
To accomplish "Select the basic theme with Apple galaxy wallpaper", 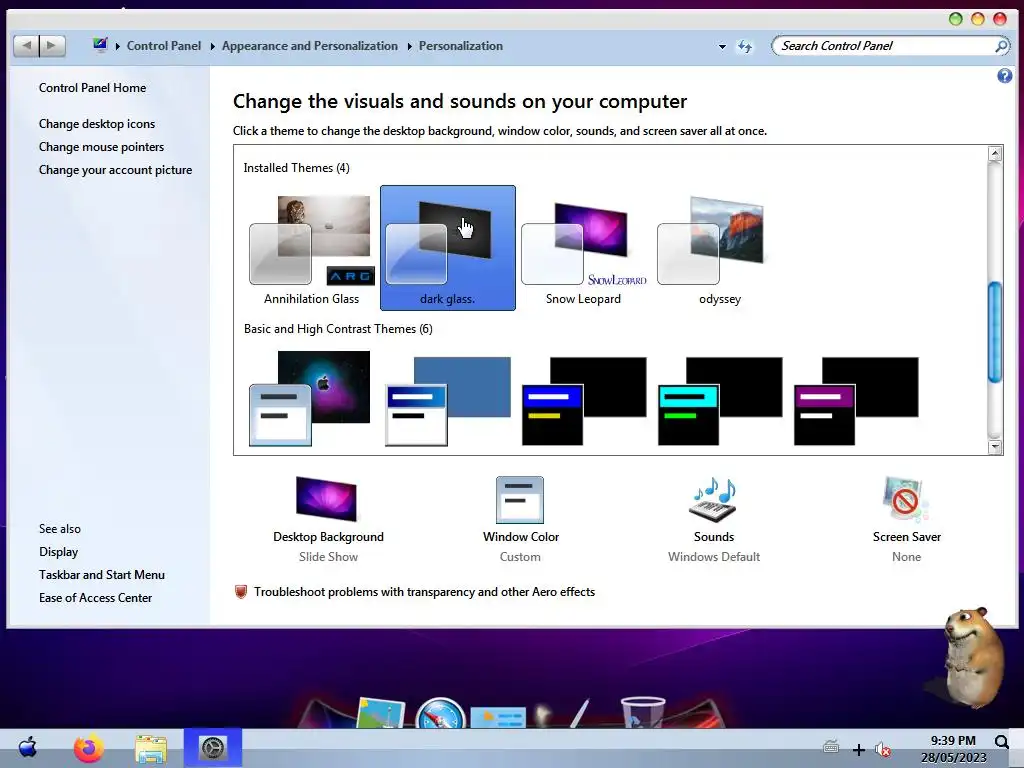I will click(310, 398).
